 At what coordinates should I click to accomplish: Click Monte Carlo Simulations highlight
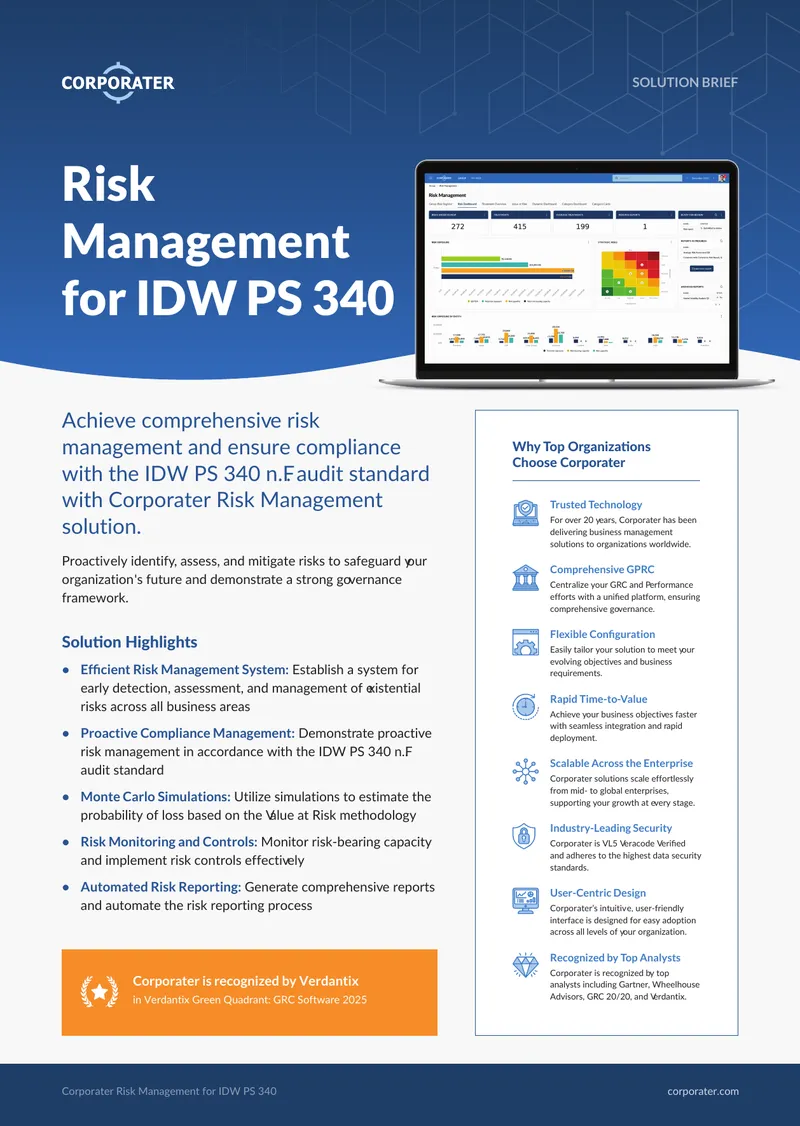click(x=256, y=806)
